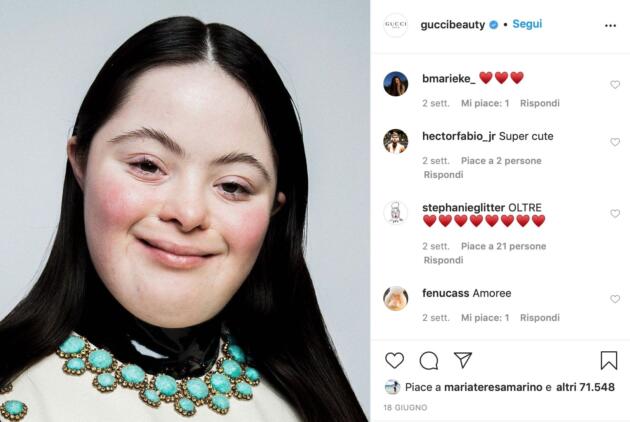
Task: Like the post with heart icon
Action: [395, 360]
